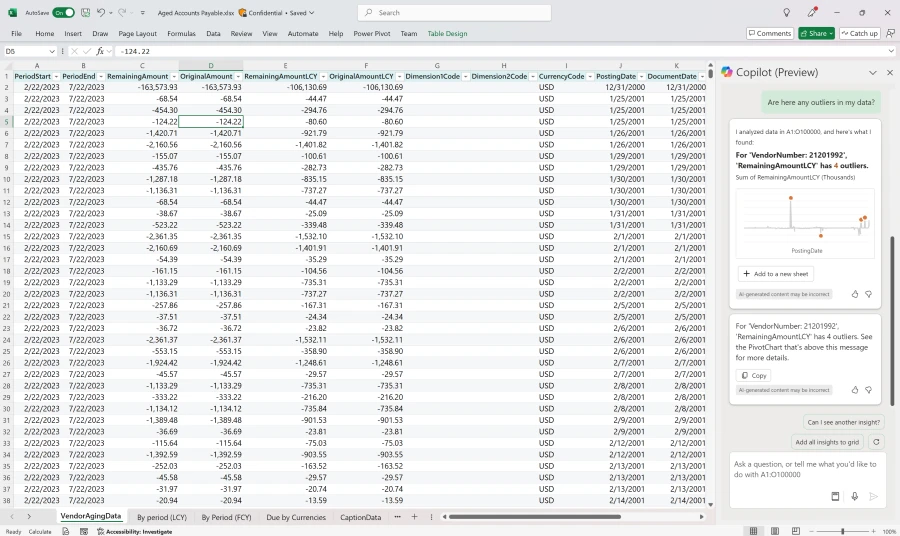
Task: Click the green Share button
Action: click(816, 33)
